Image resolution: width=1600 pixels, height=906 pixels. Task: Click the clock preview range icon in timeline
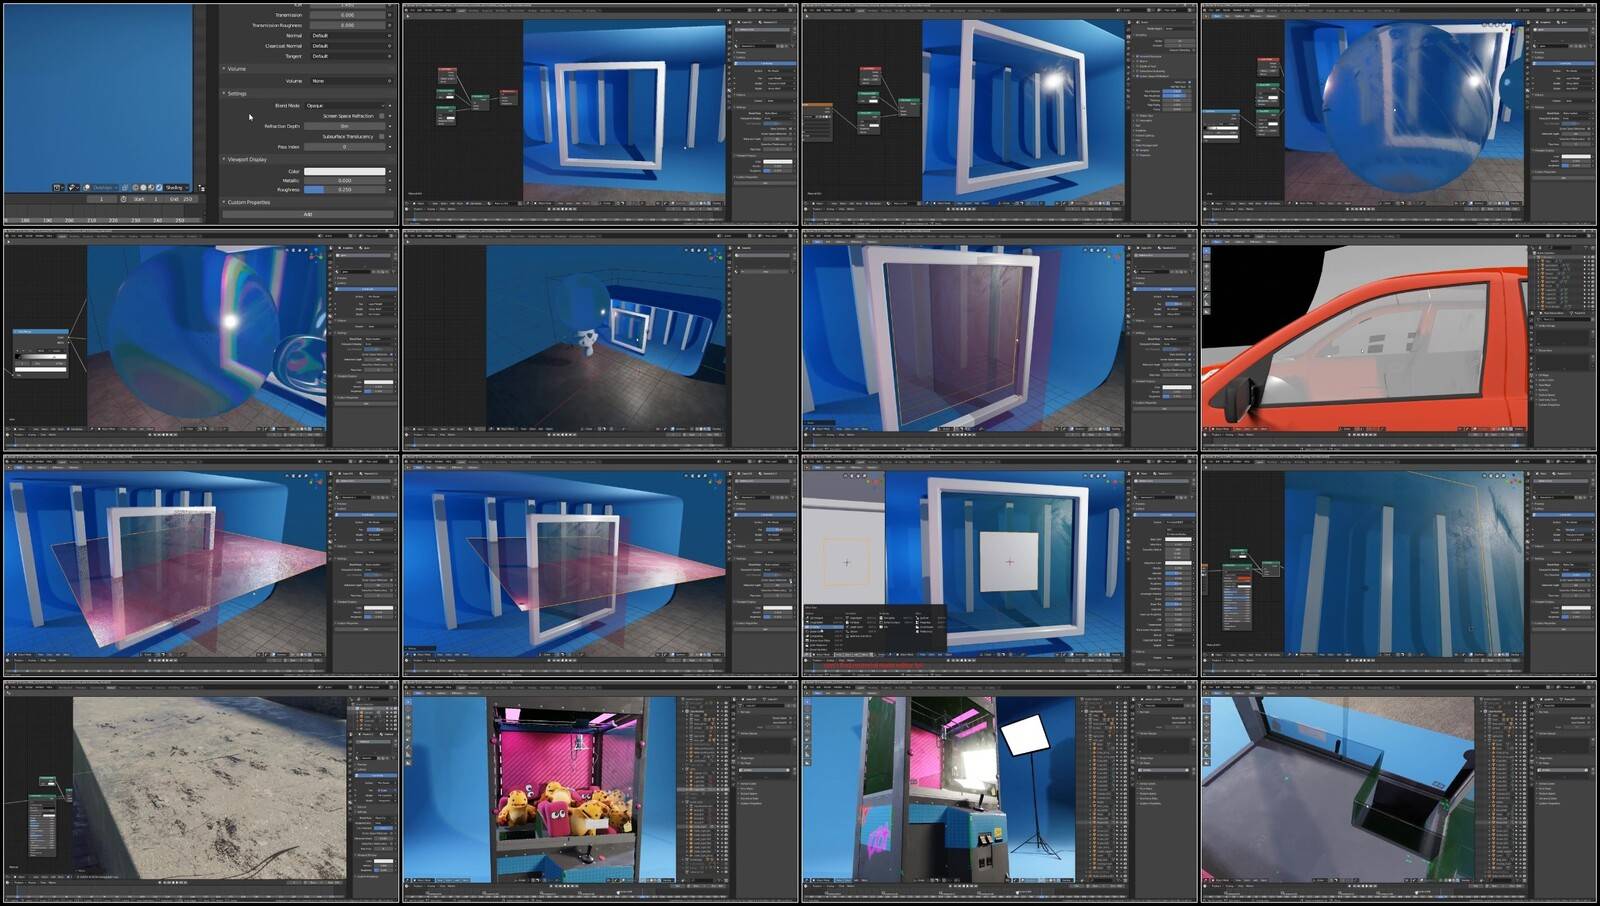click(x=123, y=199)
